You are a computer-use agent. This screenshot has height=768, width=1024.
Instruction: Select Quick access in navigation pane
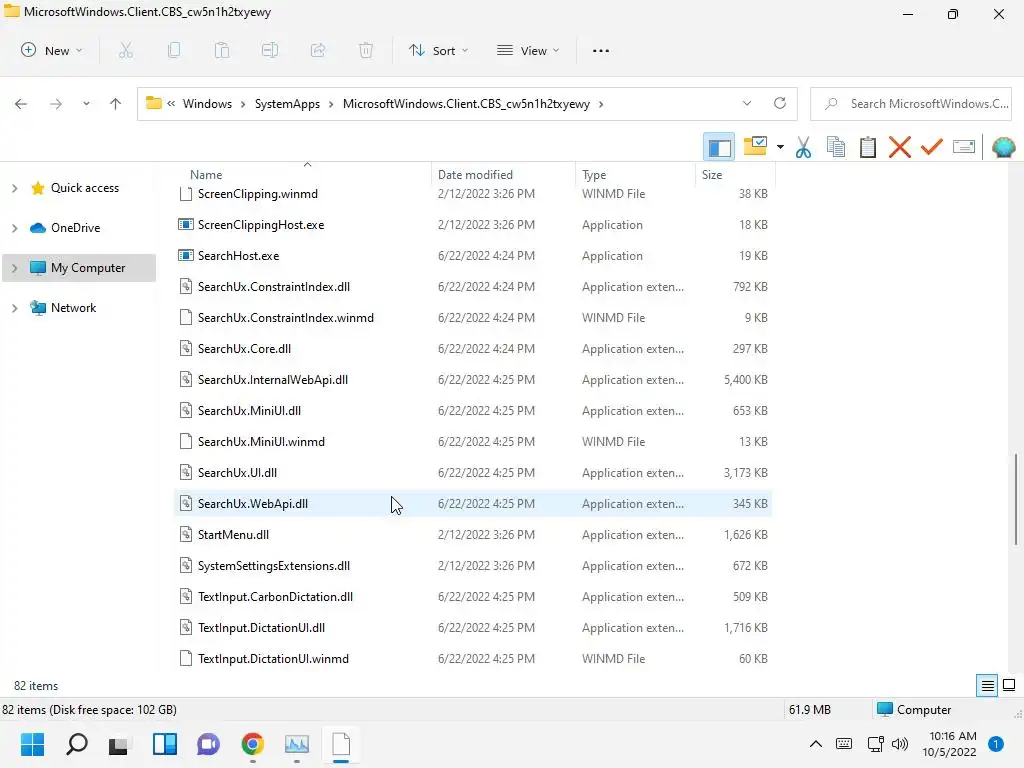tap(85, 188)
